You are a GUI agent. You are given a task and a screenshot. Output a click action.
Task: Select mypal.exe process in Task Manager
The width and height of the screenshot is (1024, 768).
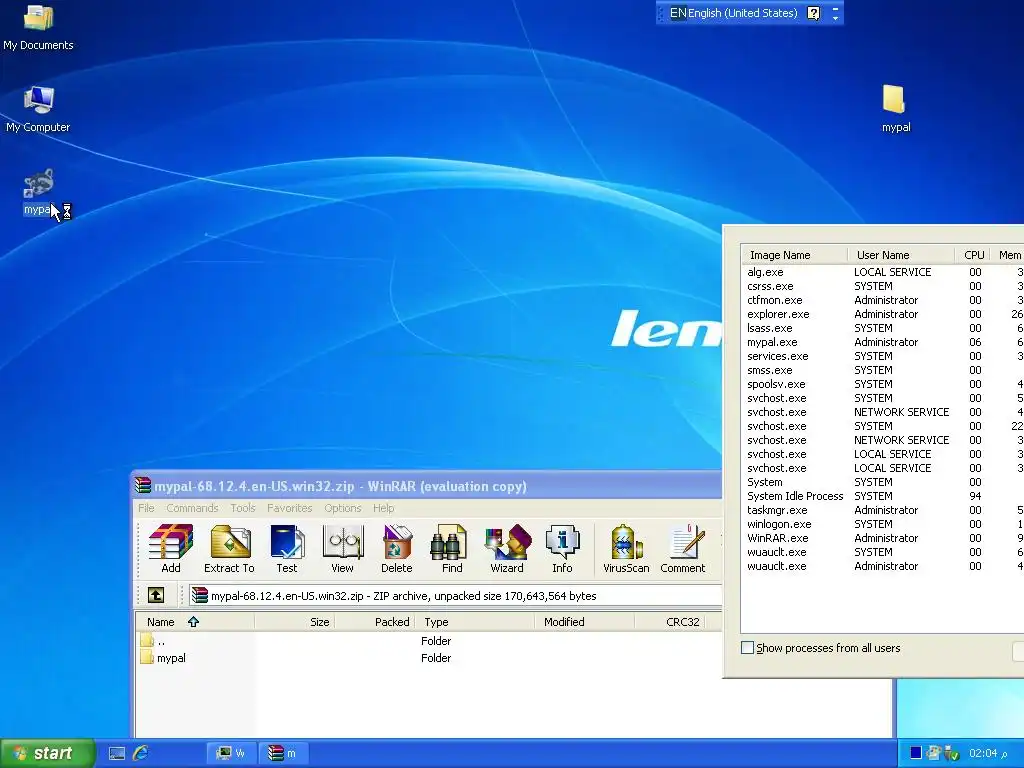tap(883, 342)
